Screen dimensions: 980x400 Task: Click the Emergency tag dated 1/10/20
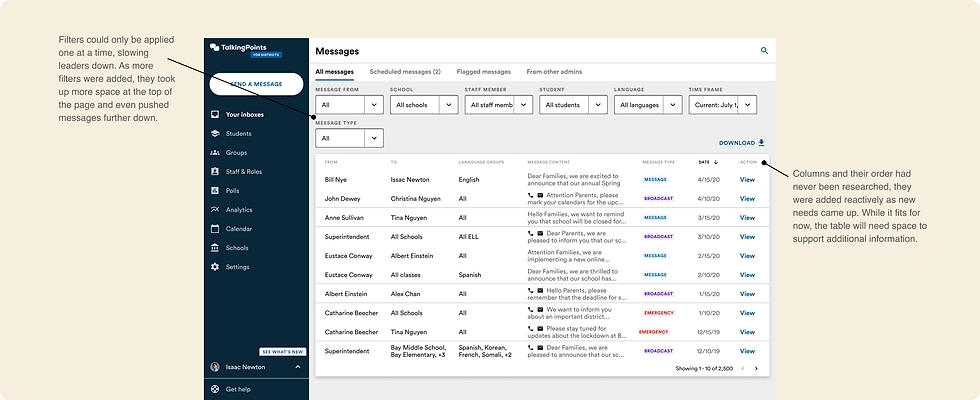pyautogui.click(x=659, y=312)
